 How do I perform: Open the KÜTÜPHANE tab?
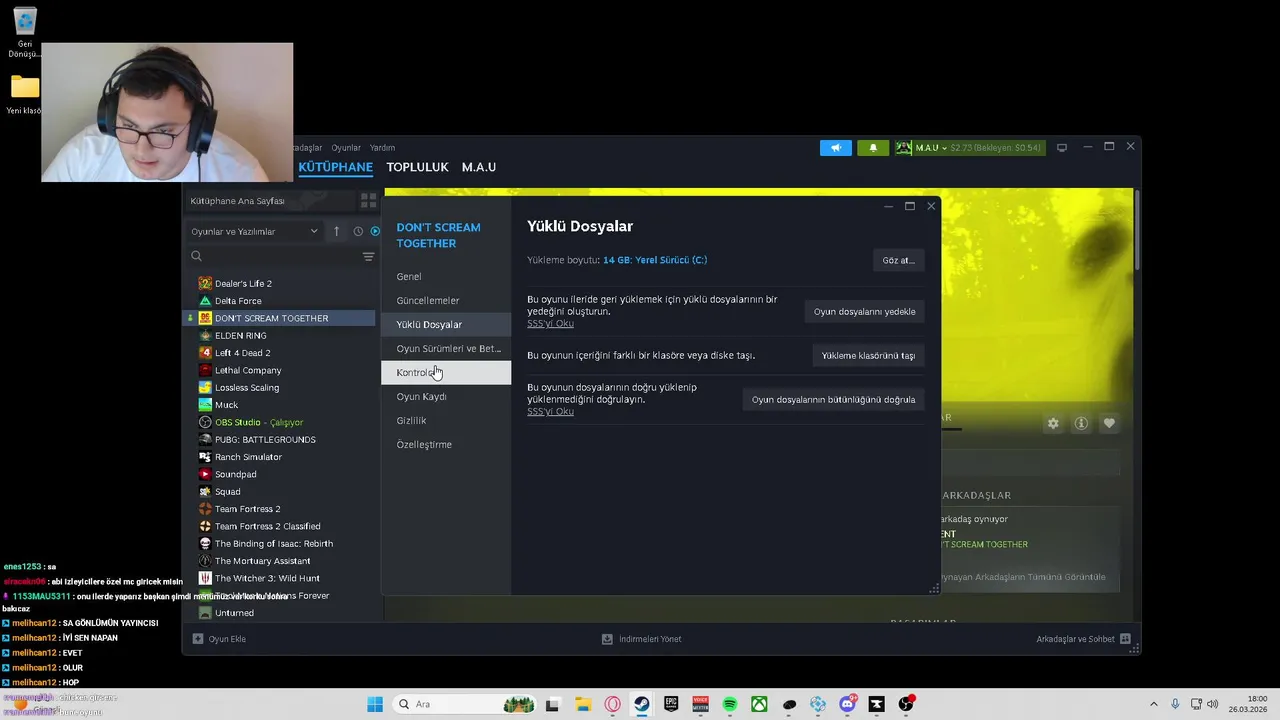[335, 167]
